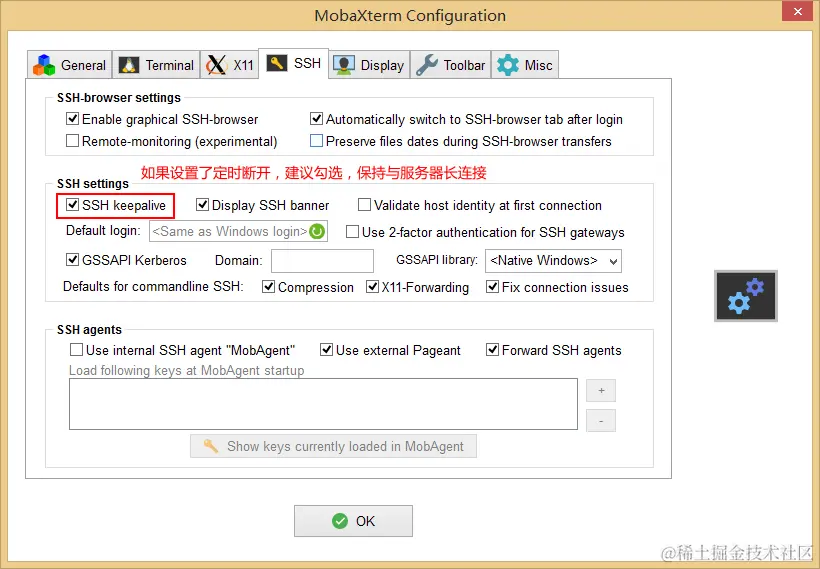The image size is (820, 569).
Task: Click the X11 tab X logo icon
Action: pyautogui.click(x=216, y=65)
